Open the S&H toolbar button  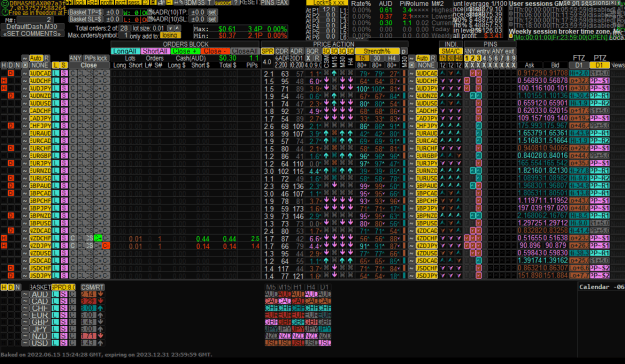[x=93, y=2]
